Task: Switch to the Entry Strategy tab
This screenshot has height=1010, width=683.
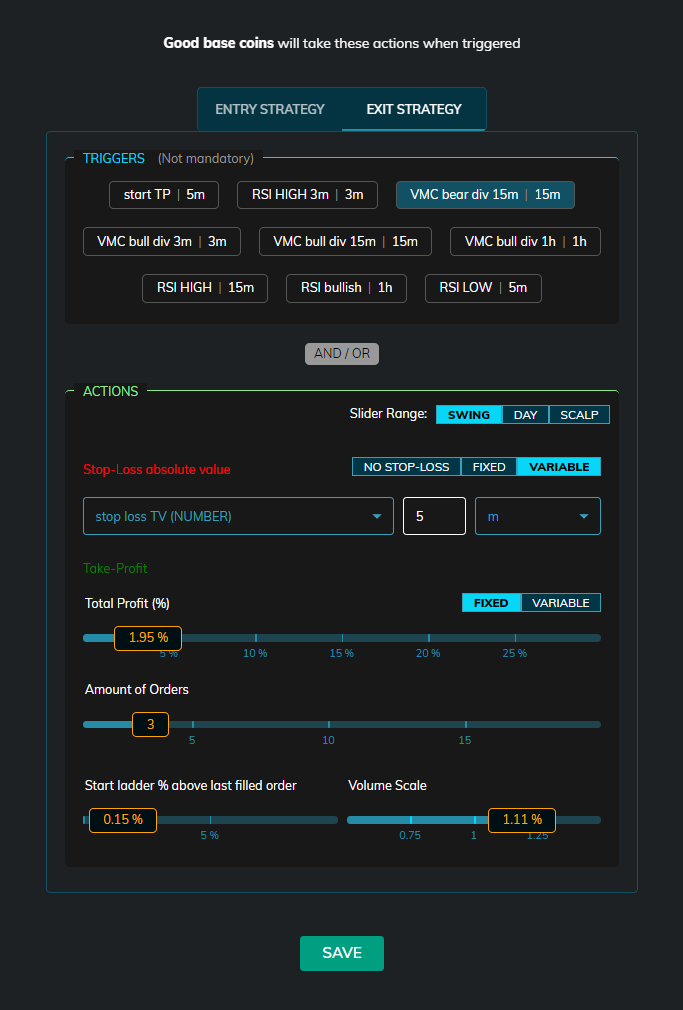Action: pyautogui.click(x=270, y=109)
